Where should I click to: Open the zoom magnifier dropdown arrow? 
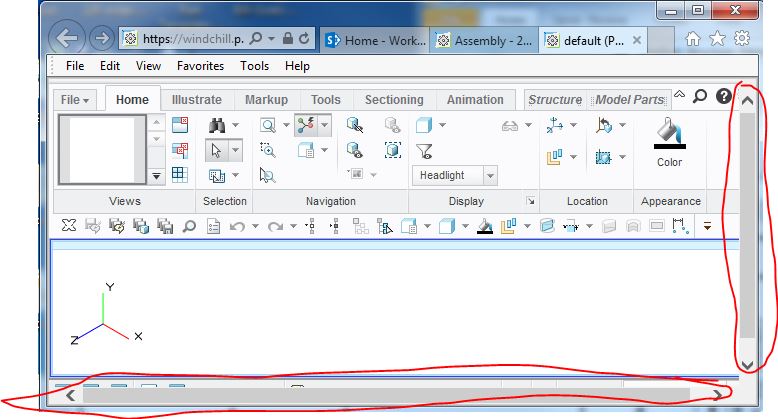coord(286,125)
